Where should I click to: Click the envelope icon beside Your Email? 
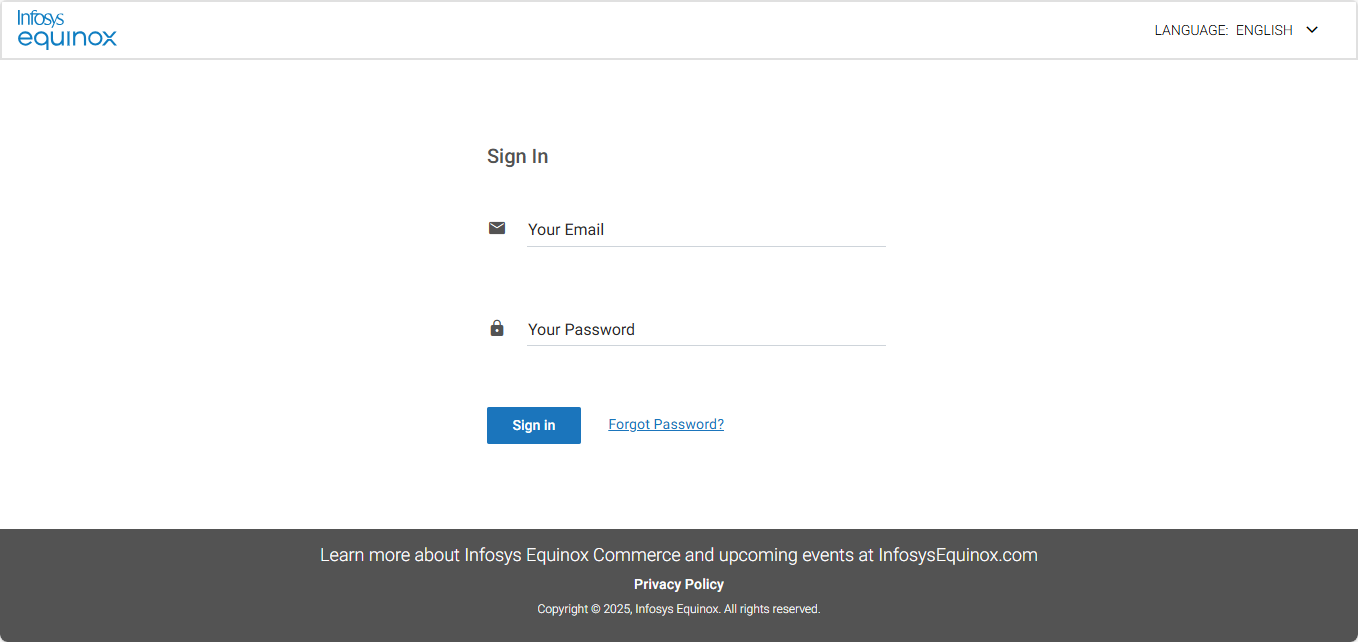(497, 228)
